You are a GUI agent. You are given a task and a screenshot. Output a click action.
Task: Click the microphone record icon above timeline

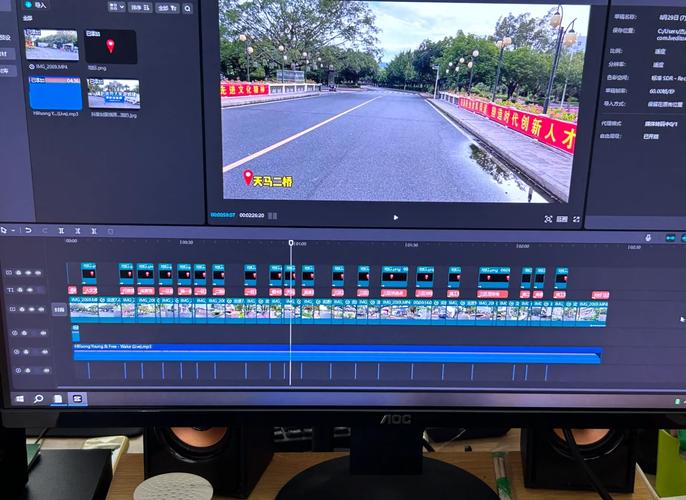[647, 237]
